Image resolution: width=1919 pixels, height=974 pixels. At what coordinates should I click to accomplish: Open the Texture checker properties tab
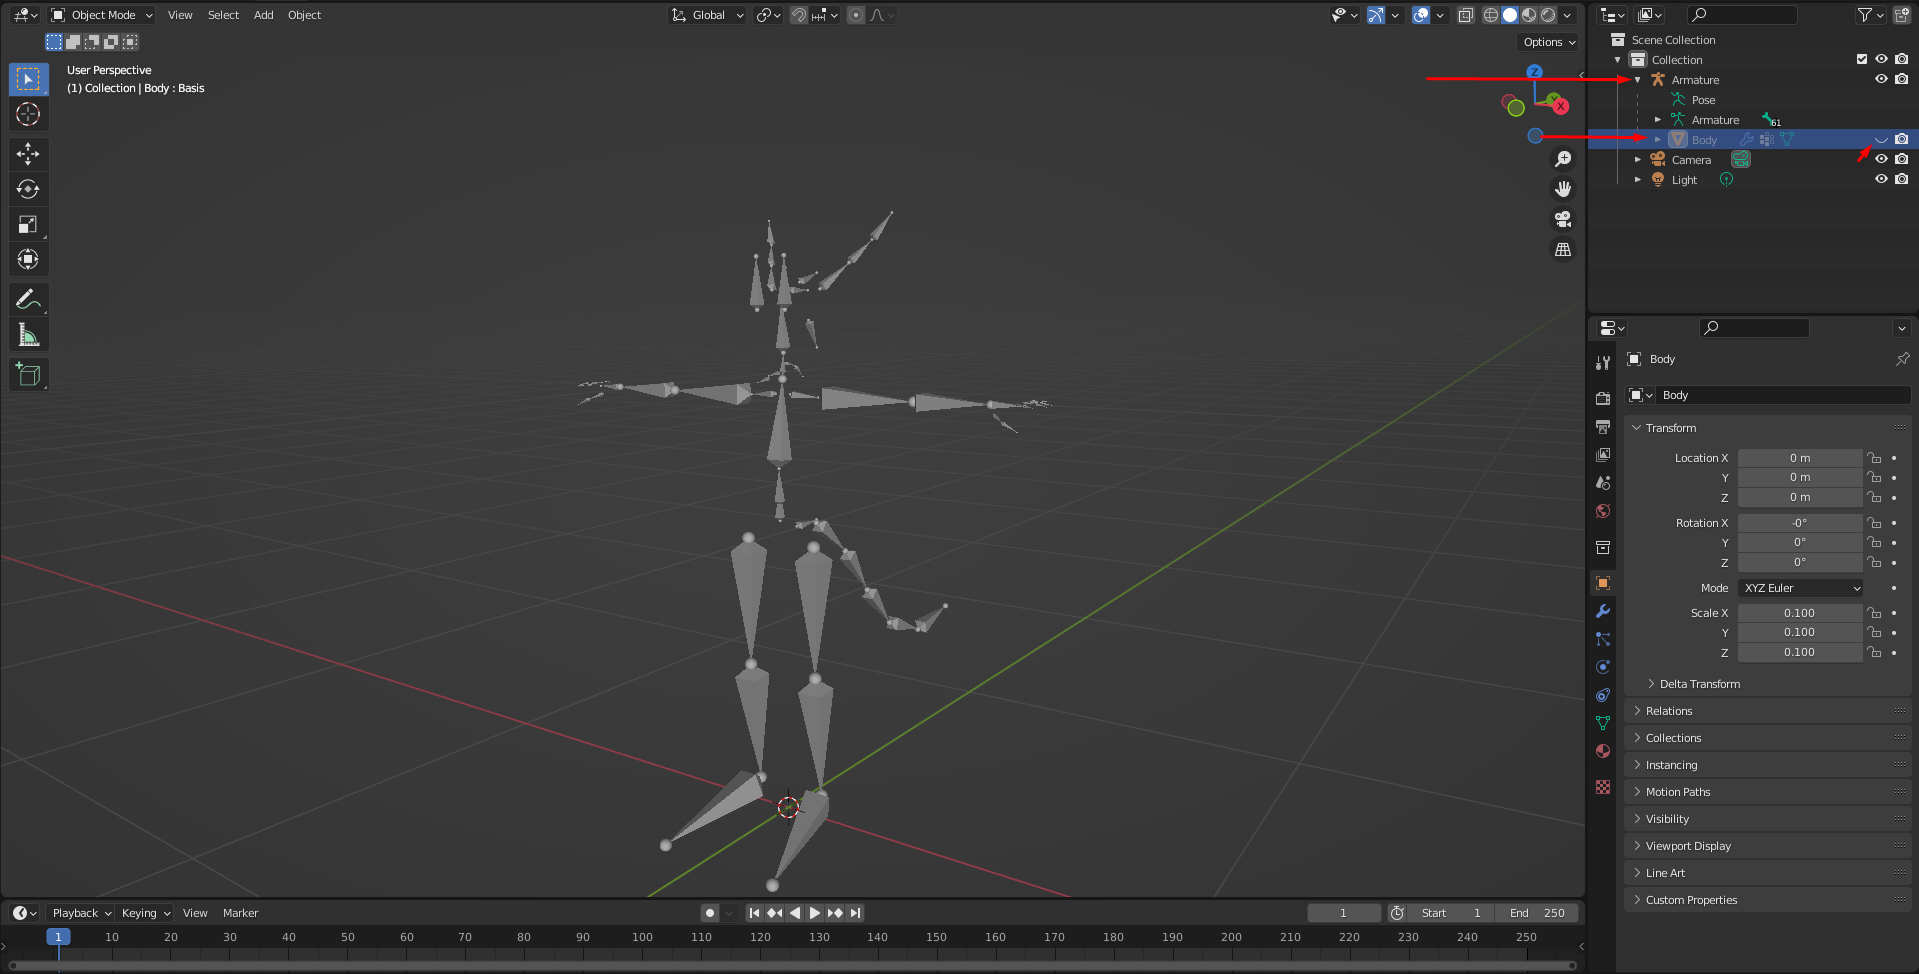[x=1603, y=787]
